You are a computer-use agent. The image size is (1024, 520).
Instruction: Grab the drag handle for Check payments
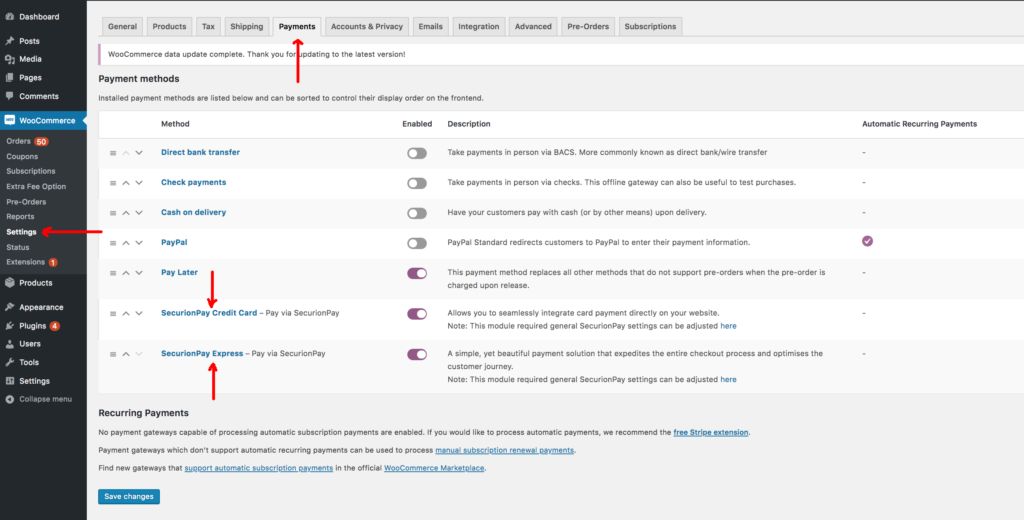pyautogui.click(x=113, y=183)
